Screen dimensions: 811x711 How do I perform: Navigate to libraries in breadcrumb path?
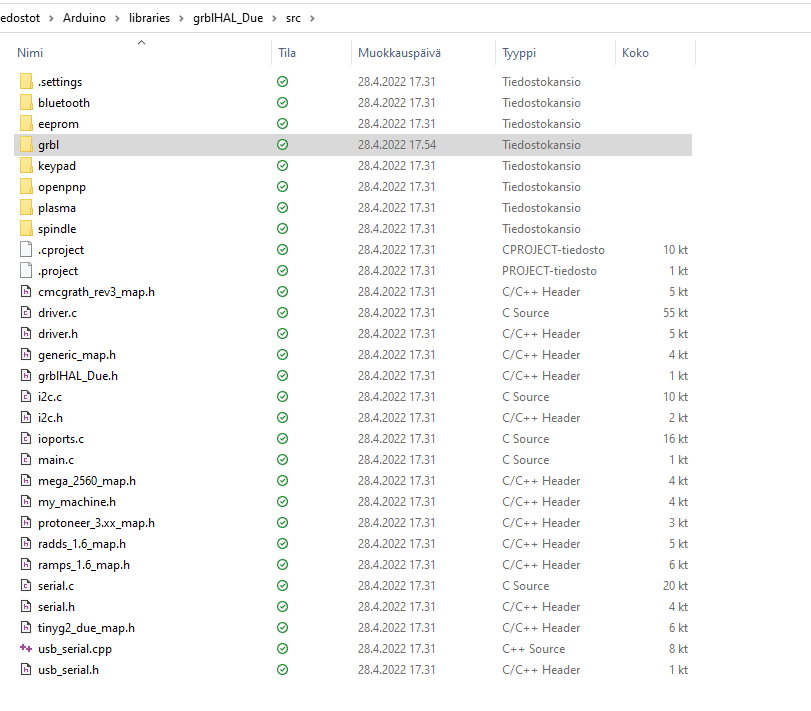[149, 18]
